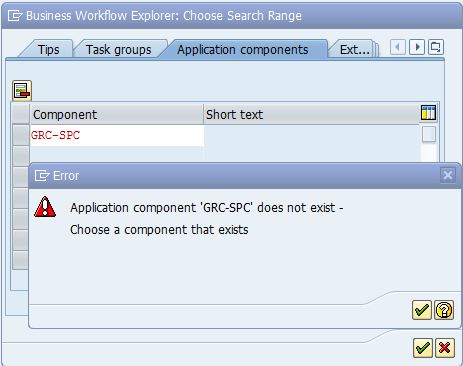
Task: Show previous tabs with left arrow
Action: pos(398,47)
